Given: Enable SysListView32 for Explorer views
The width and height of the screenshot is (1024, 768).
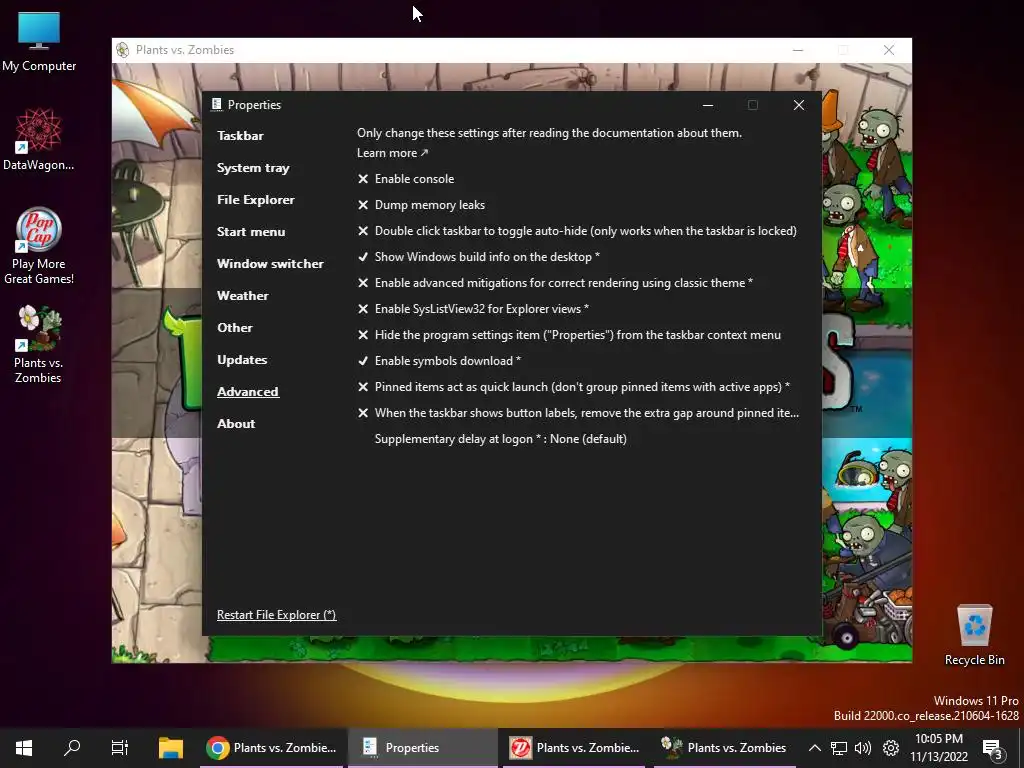Looking at the screenshot, I should click(473, 309).
